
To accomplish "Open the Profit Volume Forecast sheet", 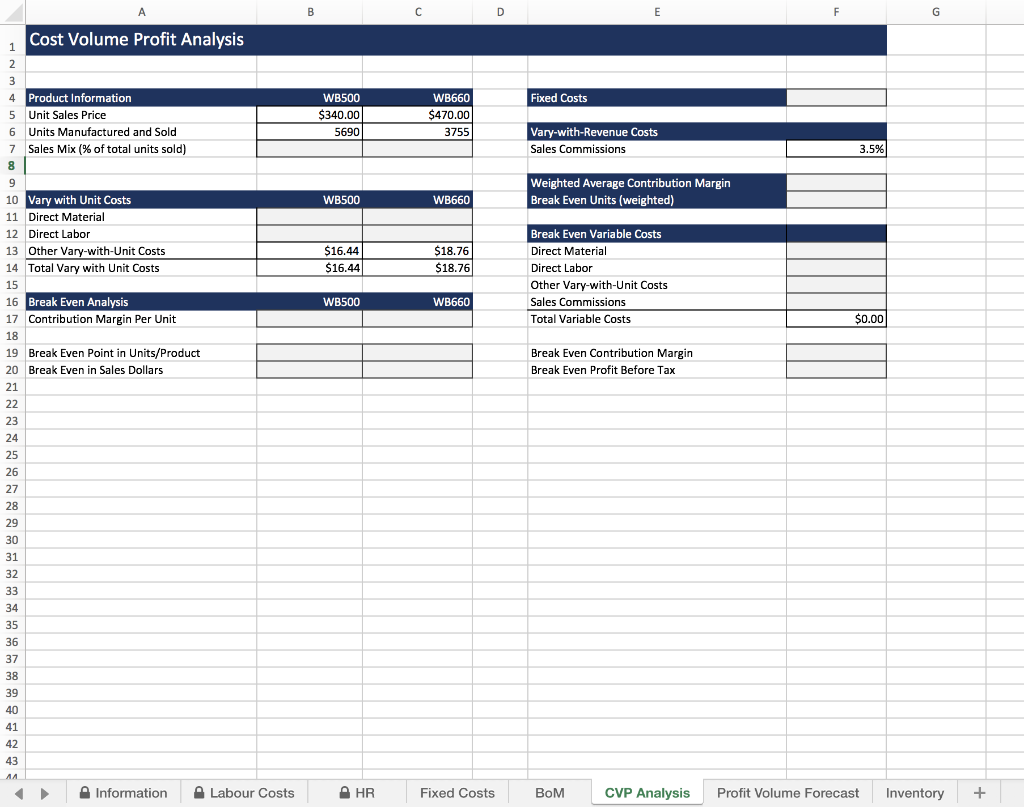I will [x=788, y=792].
